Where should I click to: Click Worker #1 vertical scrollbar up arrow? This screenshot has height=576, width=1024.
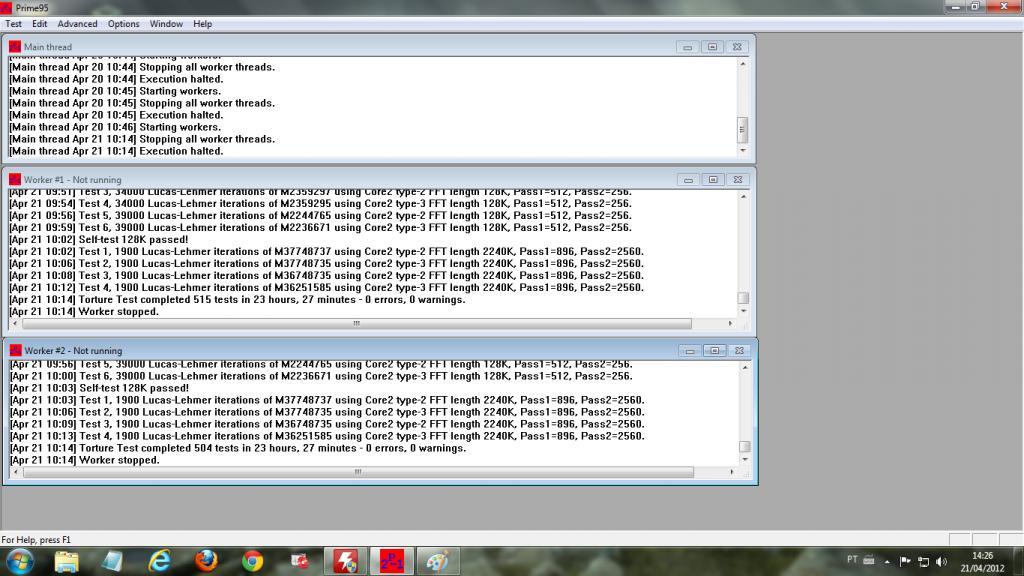[x=743, y=197]
